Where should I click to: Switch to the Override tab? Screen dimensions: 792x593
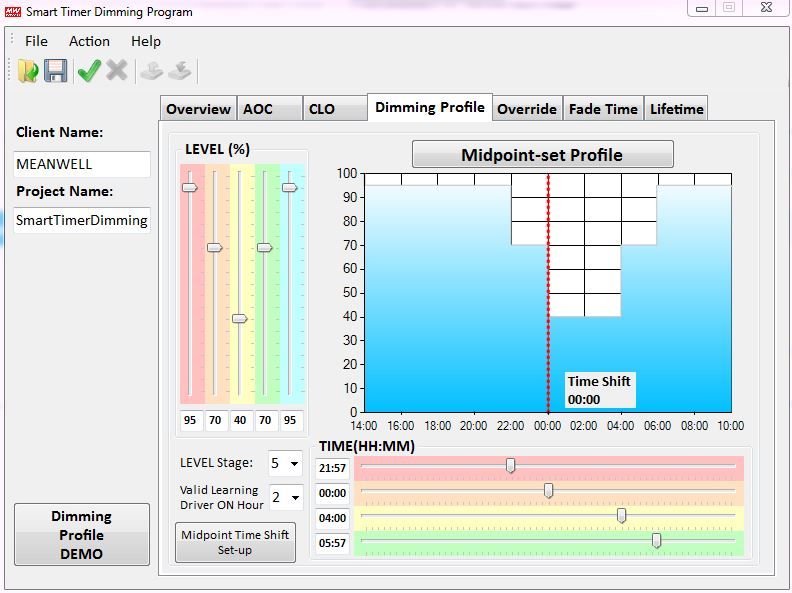(x=526, y=109)
